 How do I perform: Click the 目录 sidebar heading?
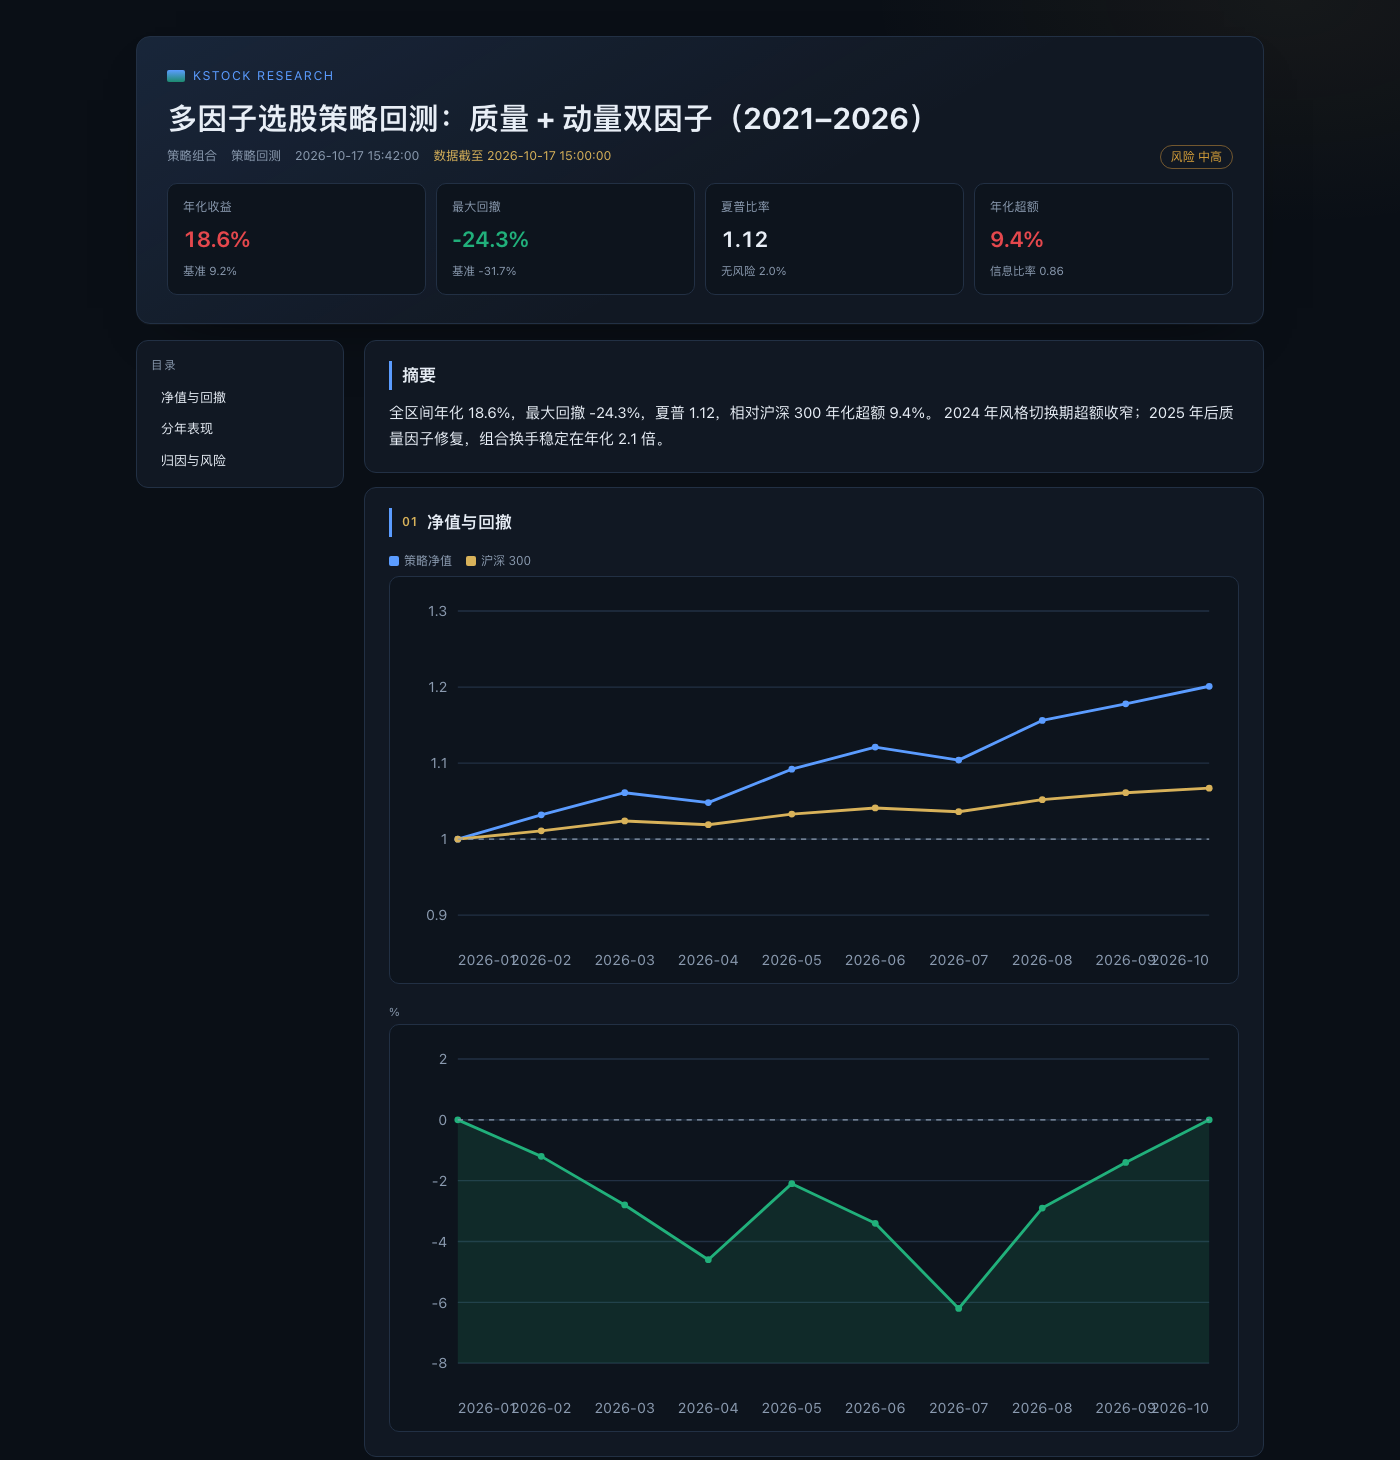163,365
